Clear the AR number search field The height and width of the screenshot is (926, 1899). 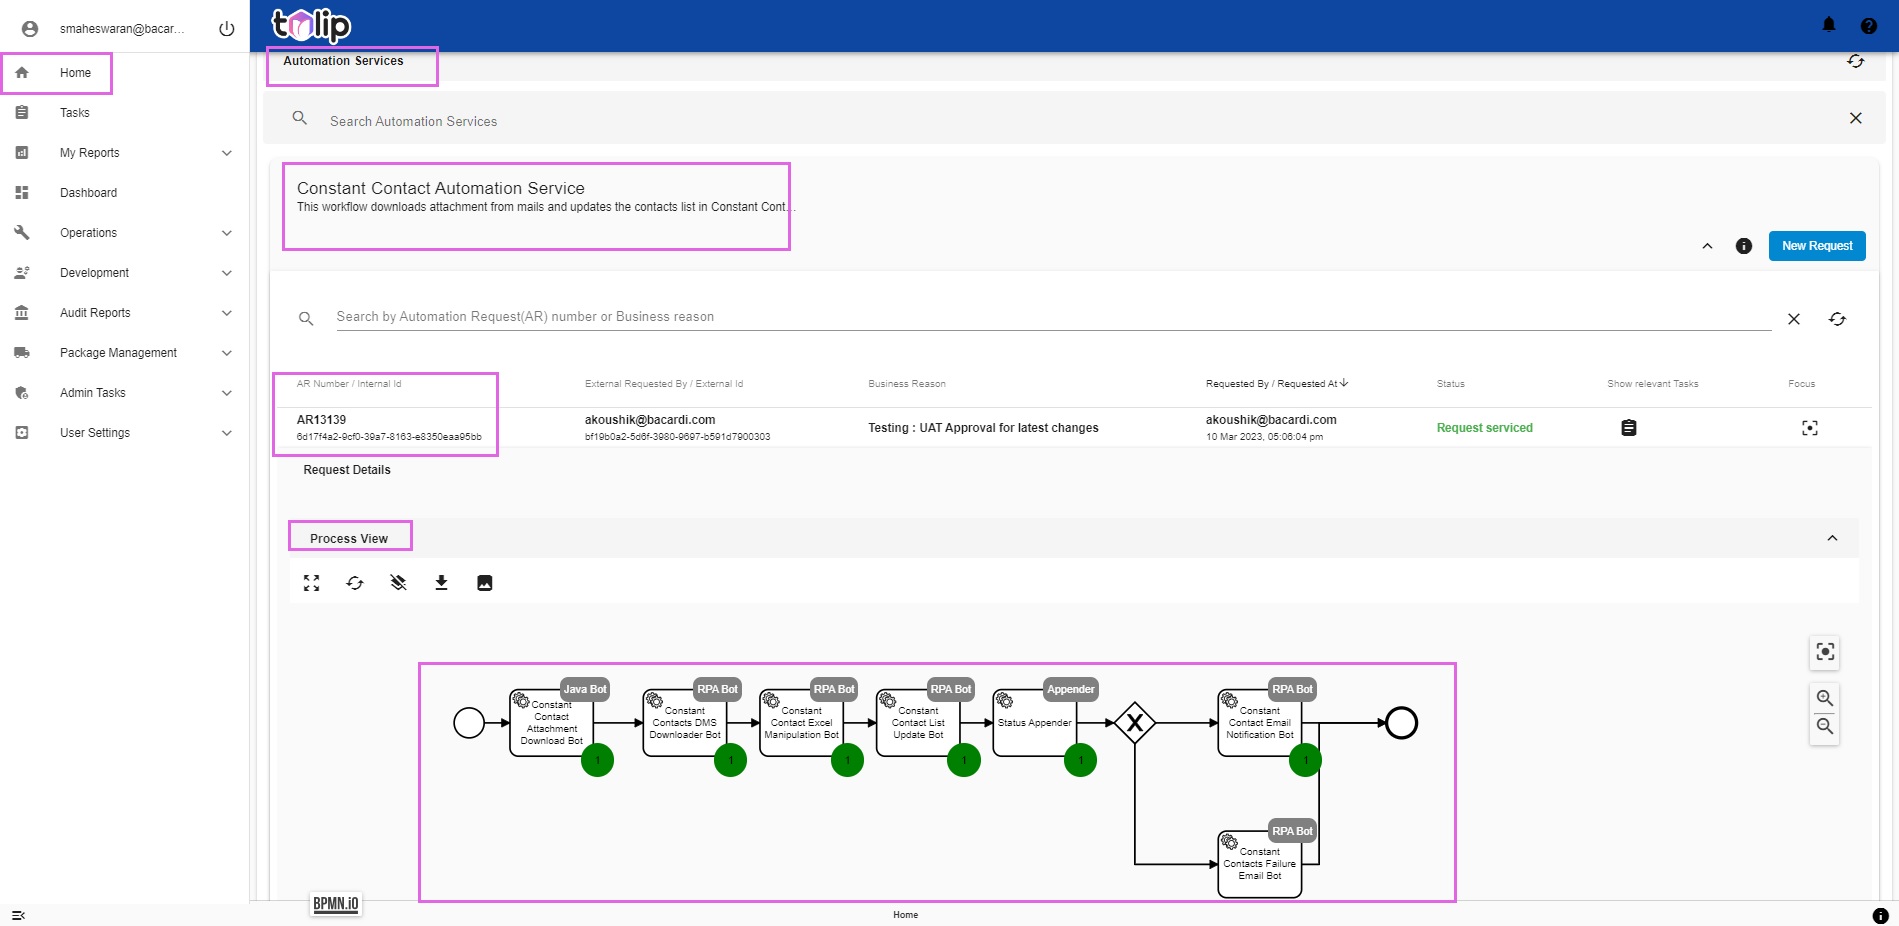[1794, 319]
